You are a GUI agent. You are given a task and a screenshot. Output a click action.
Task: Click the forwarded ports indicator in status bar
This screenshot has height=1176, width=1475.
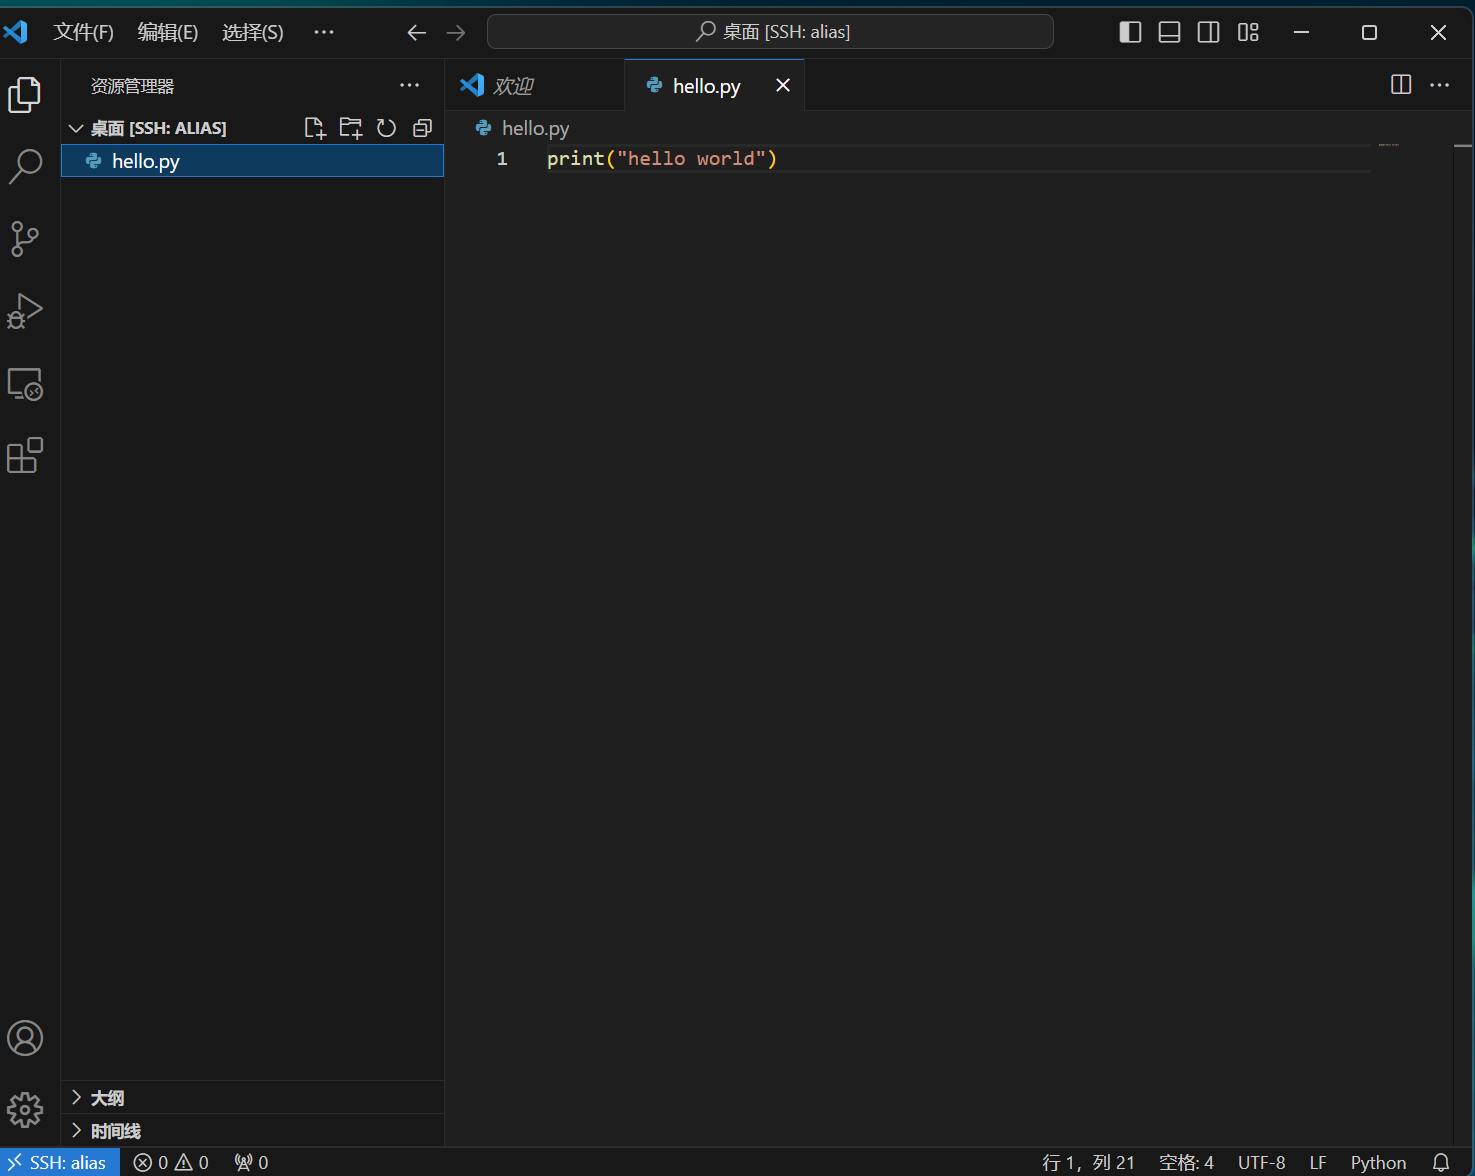(x=251, y=1162)
